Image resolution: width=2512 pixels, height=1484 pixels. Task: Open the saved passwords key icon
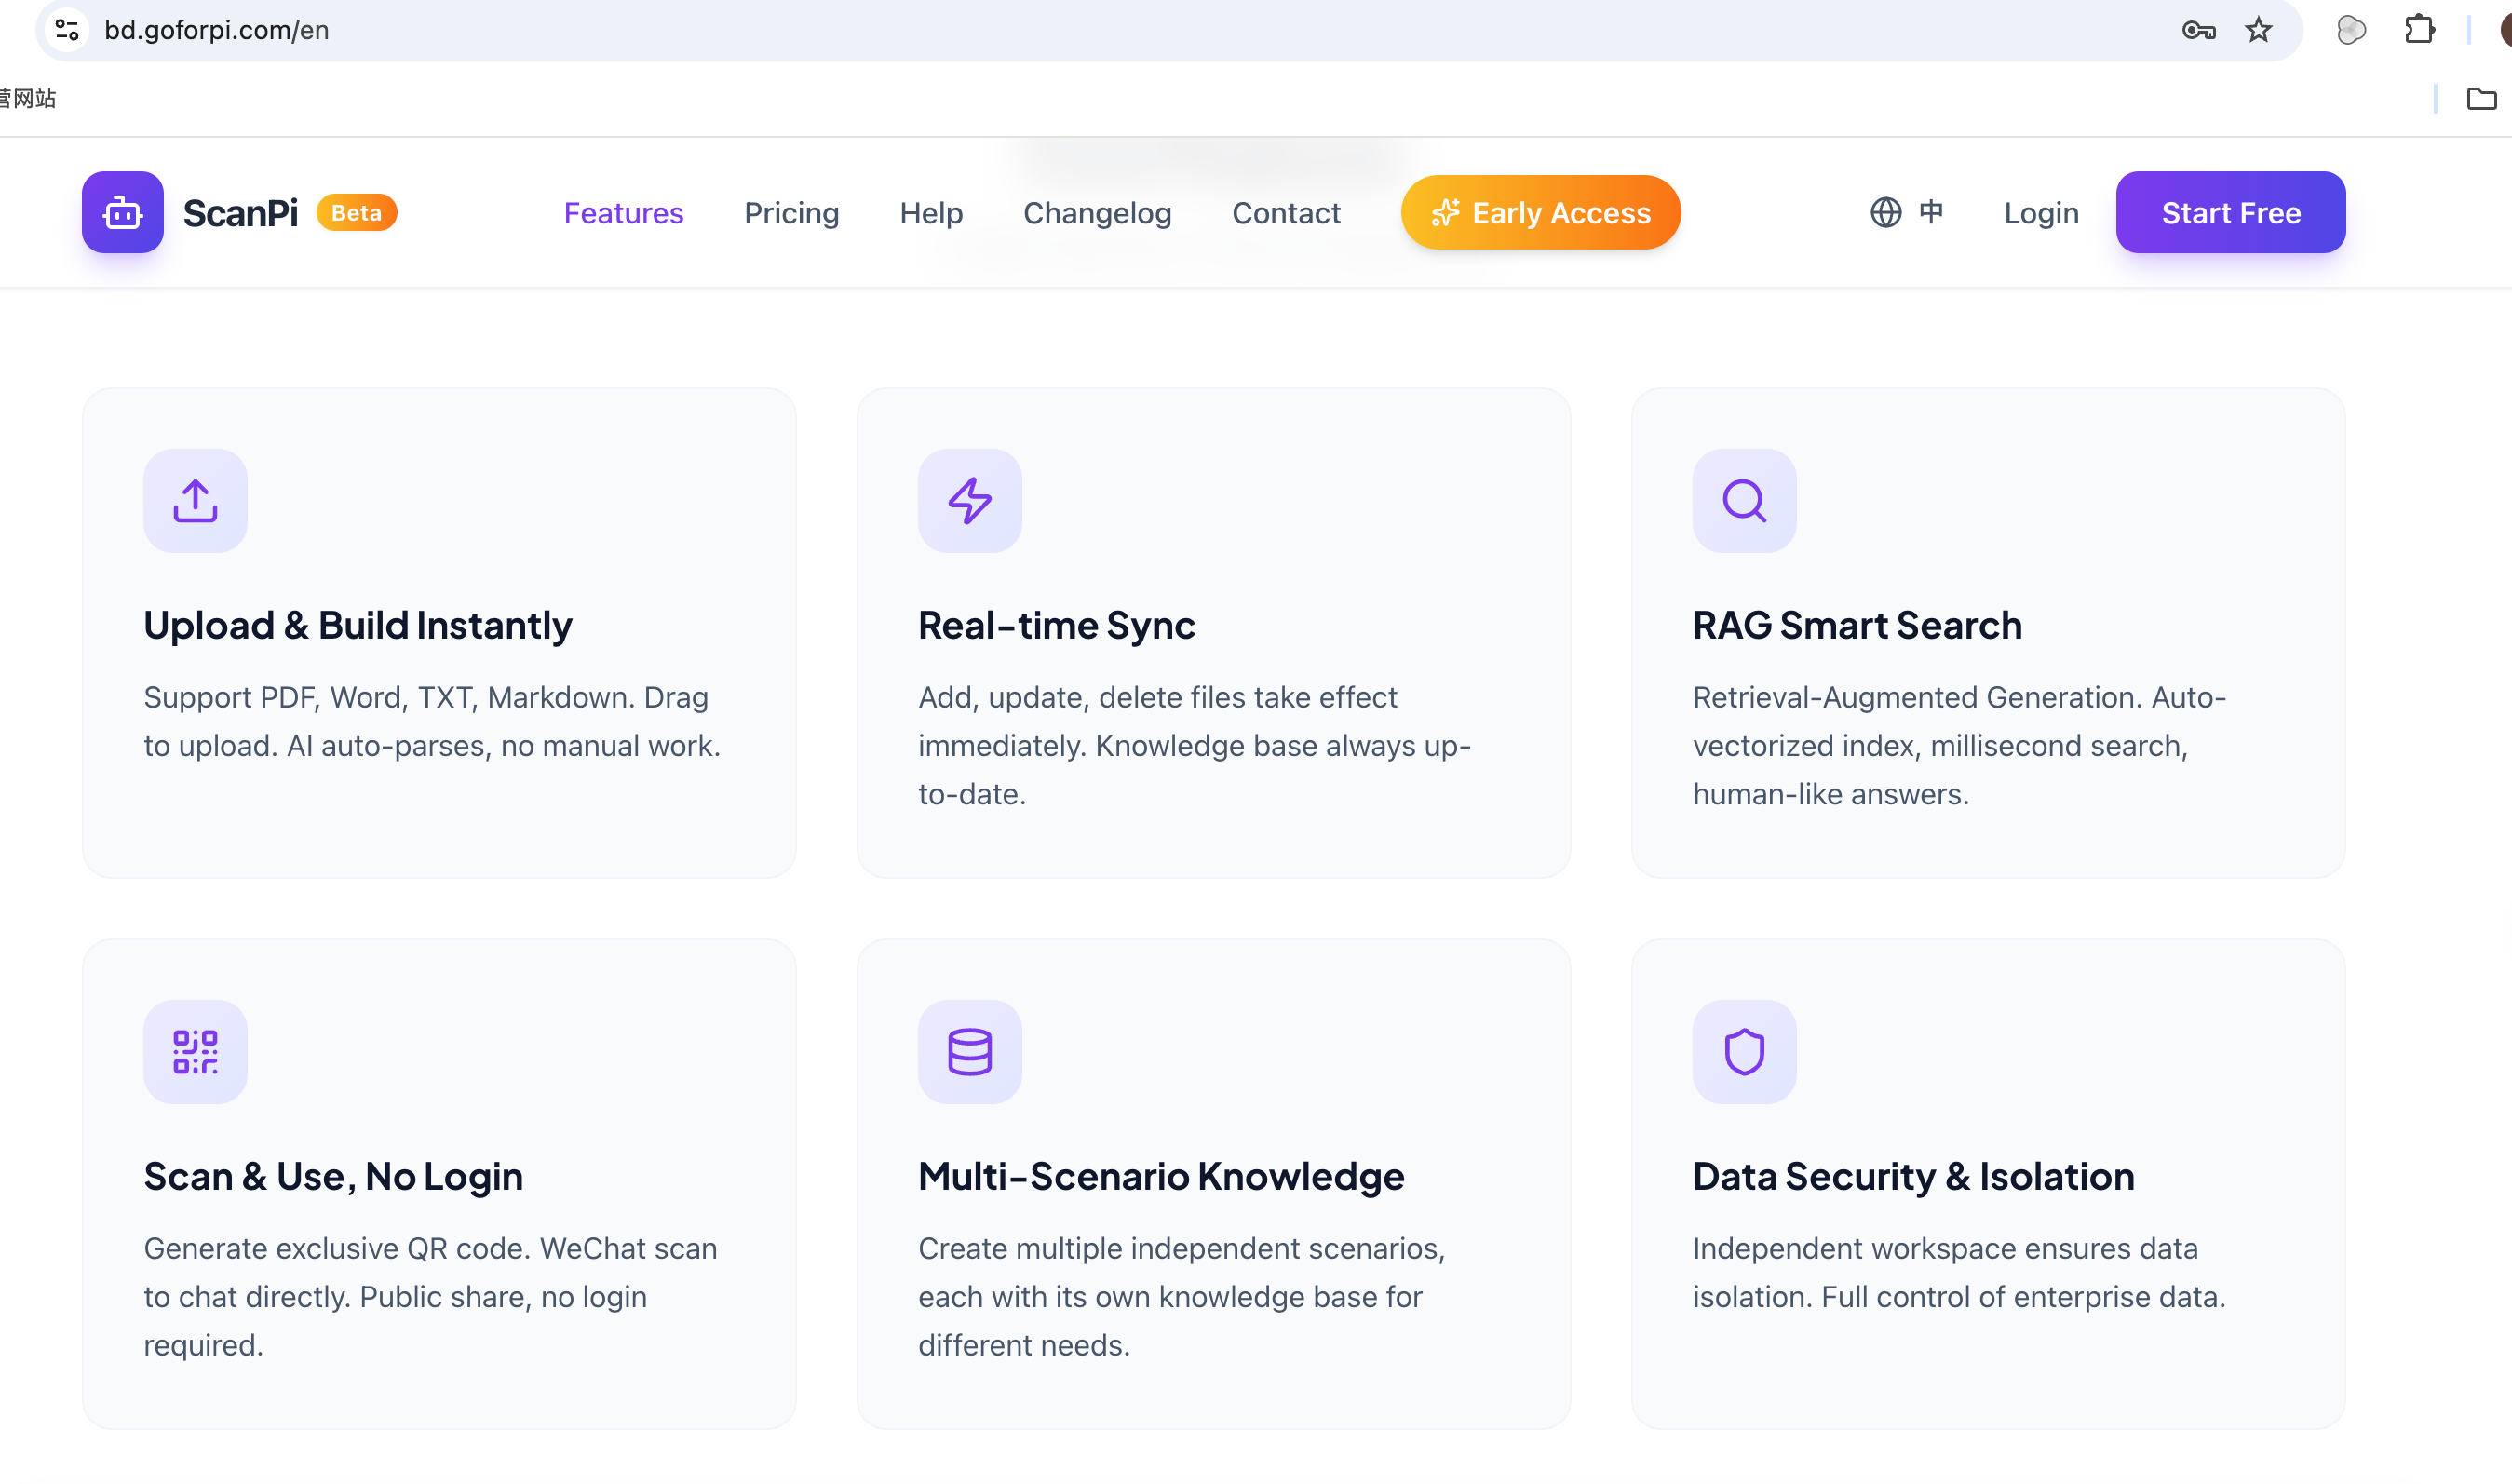(2198, 30)
